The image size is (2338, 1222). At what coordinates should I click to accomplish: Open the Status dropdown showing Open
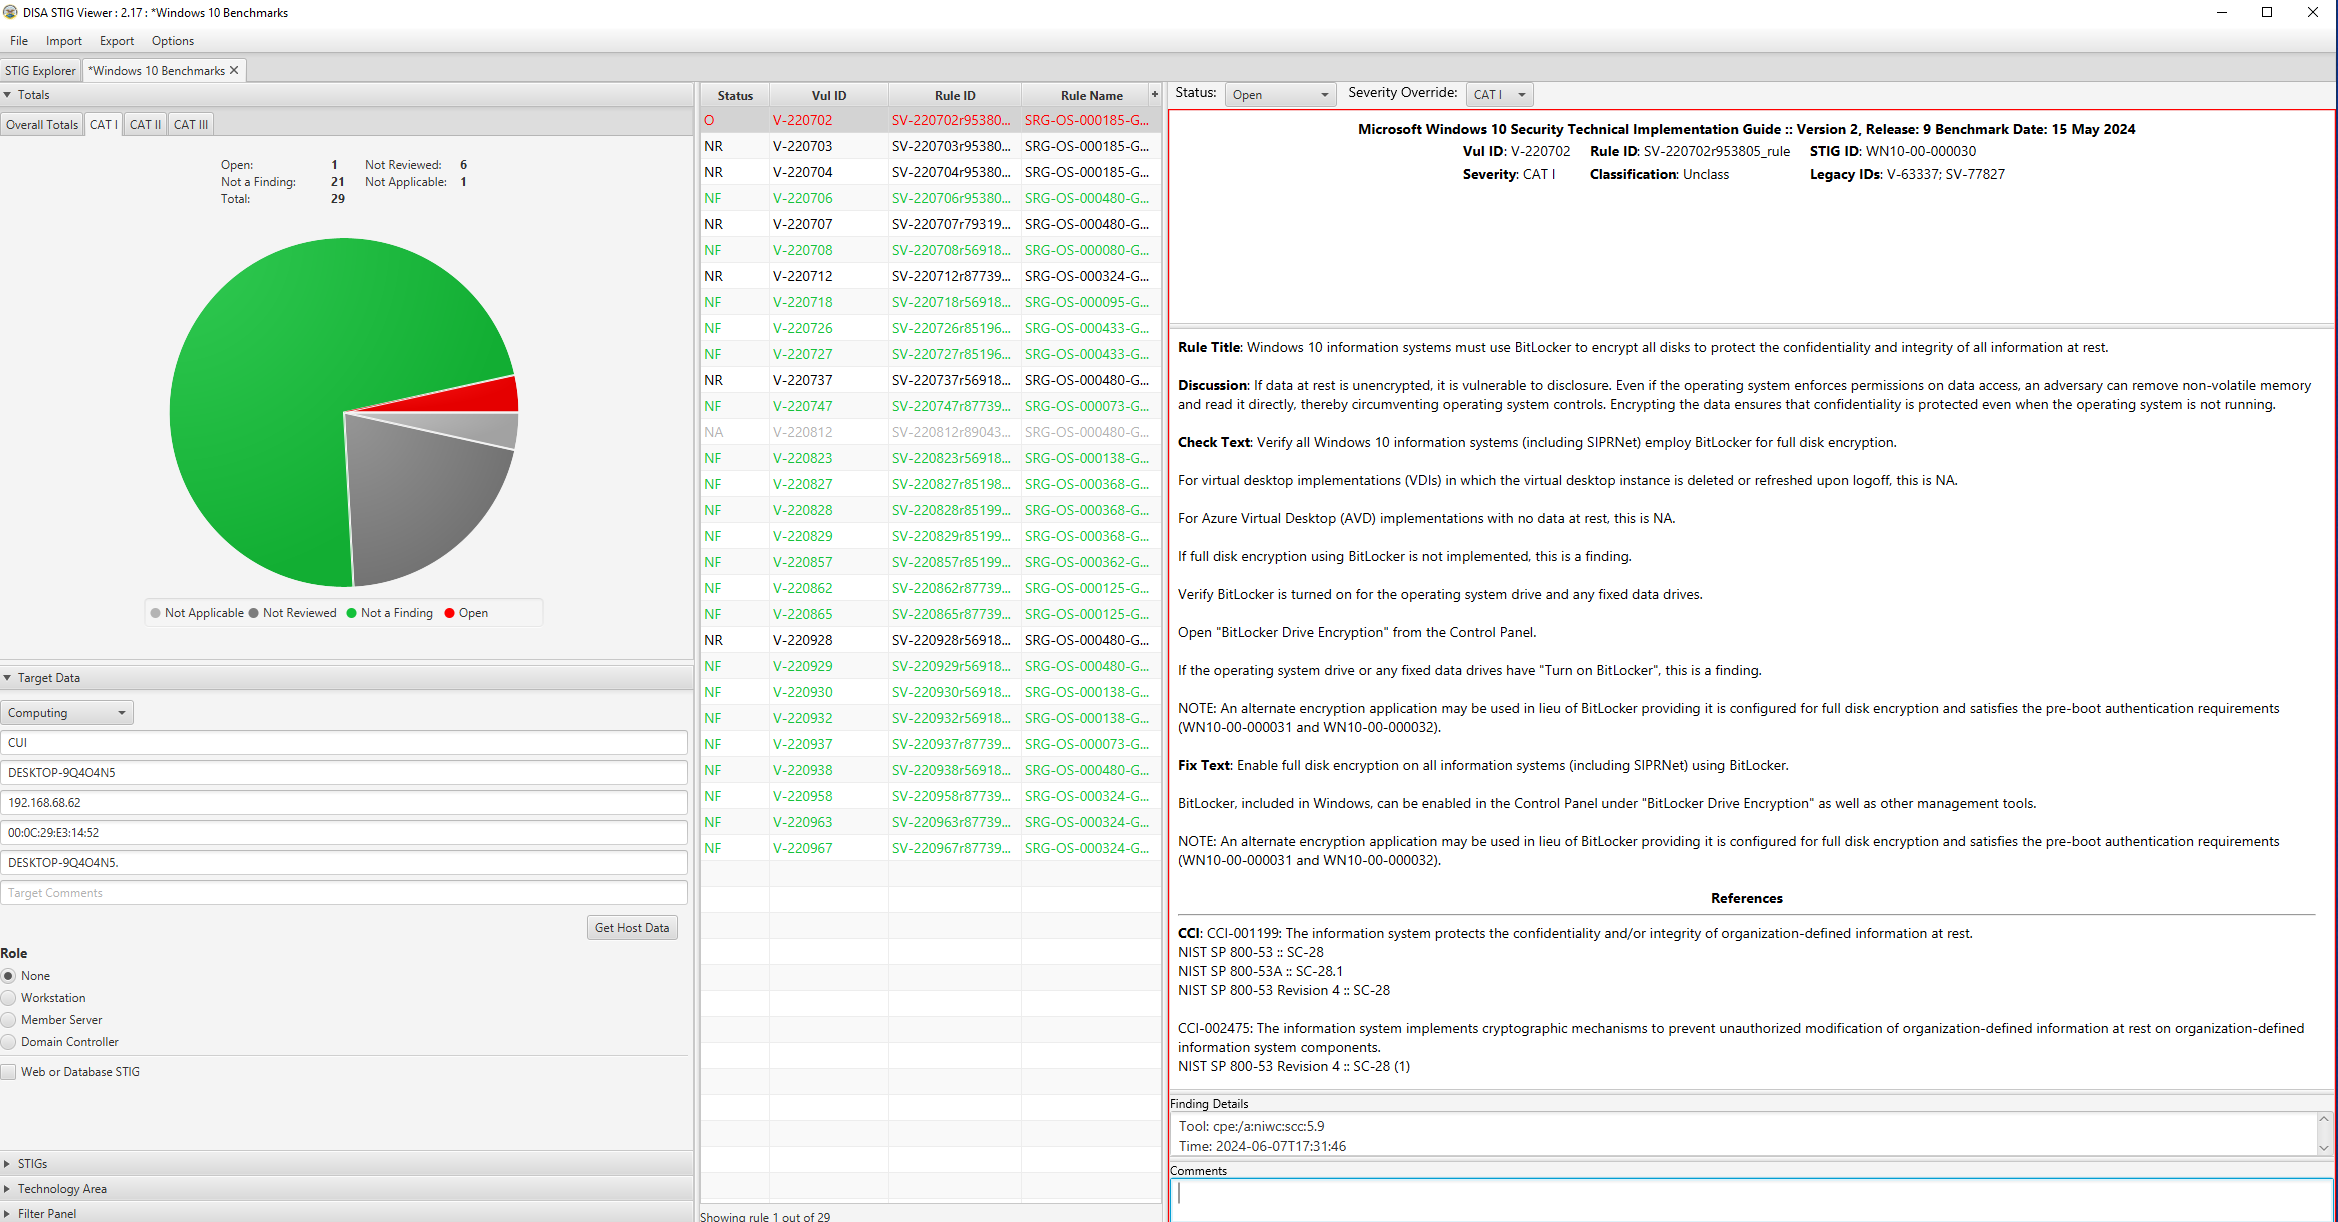point(1281,95)
